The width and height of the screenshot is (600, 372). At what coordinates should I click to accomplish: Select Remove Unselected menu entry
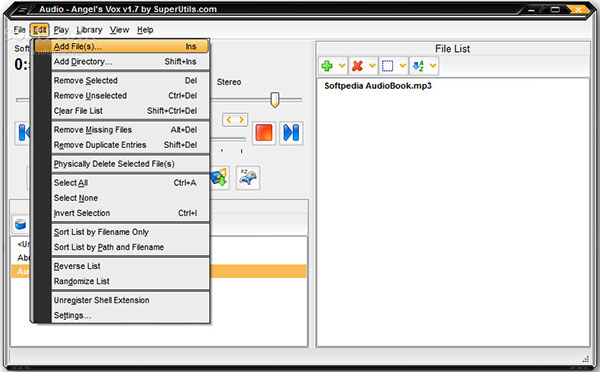tap(130, 96)
